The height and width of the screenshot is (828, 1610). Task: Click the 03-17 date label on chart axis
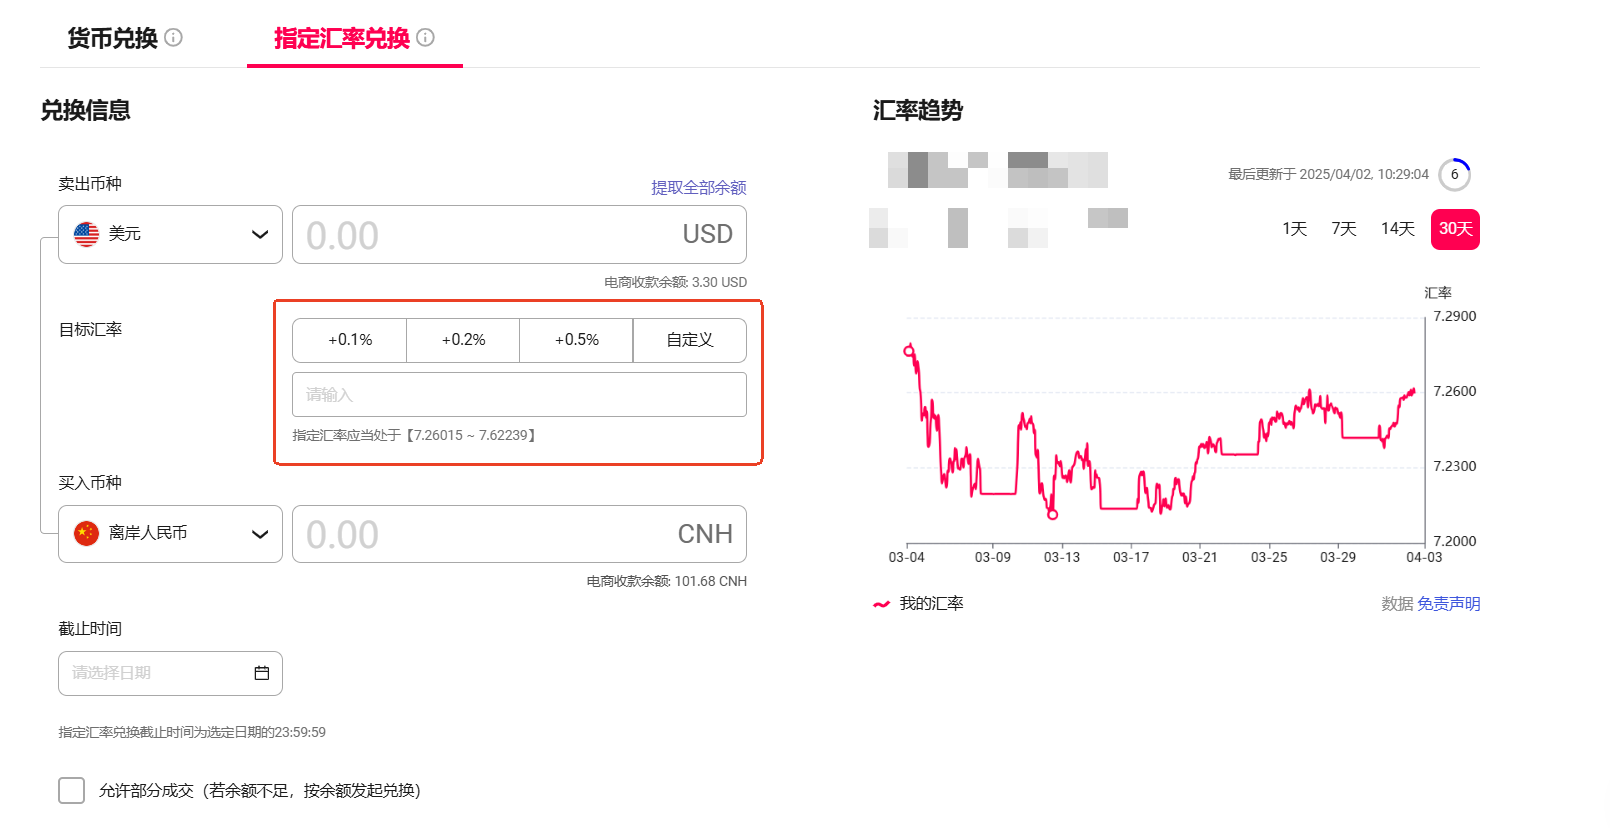click(1131, 557)
